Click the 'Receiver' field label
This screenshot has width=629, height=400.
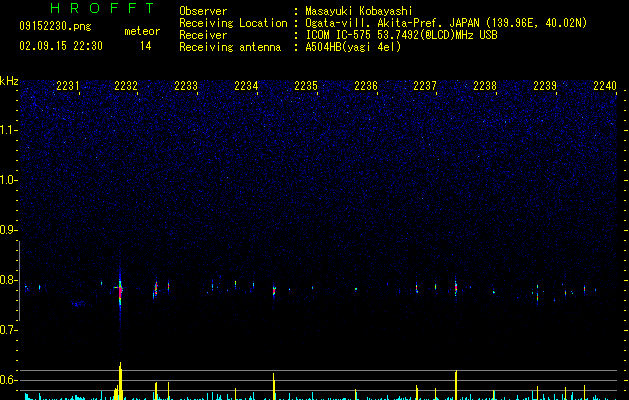click(203, 35)
